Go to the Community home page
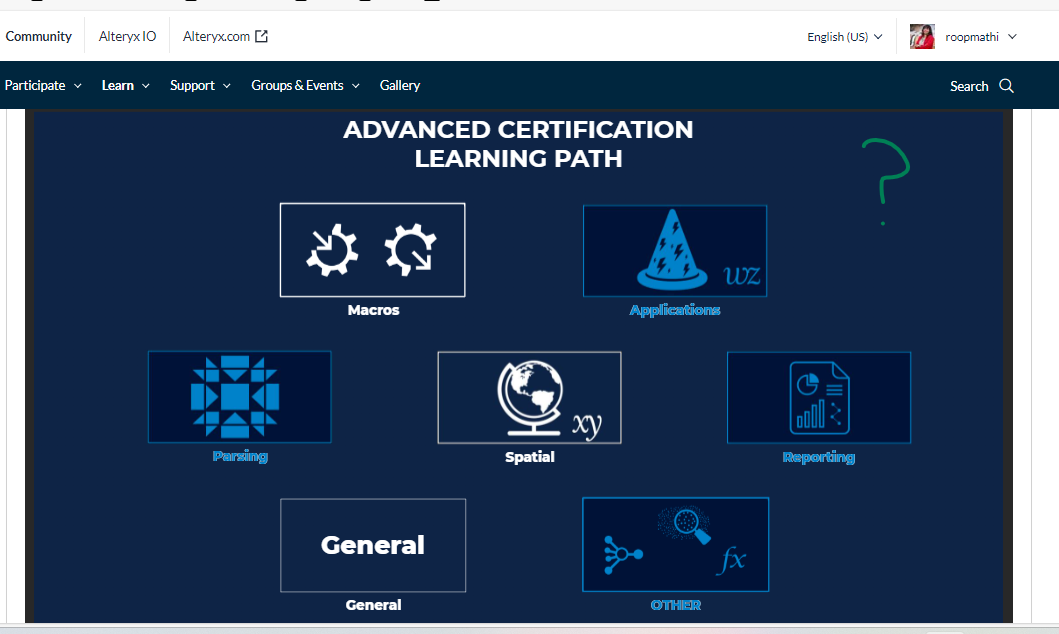The height and width of the screenshot is (634, 1059). point(38,35)
